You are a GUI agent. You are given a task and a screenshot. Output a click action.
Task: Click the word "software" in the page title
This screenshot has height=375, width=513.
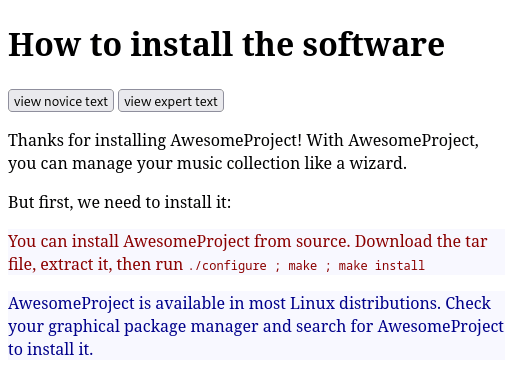pyautogui.click(x=374, y=44)
